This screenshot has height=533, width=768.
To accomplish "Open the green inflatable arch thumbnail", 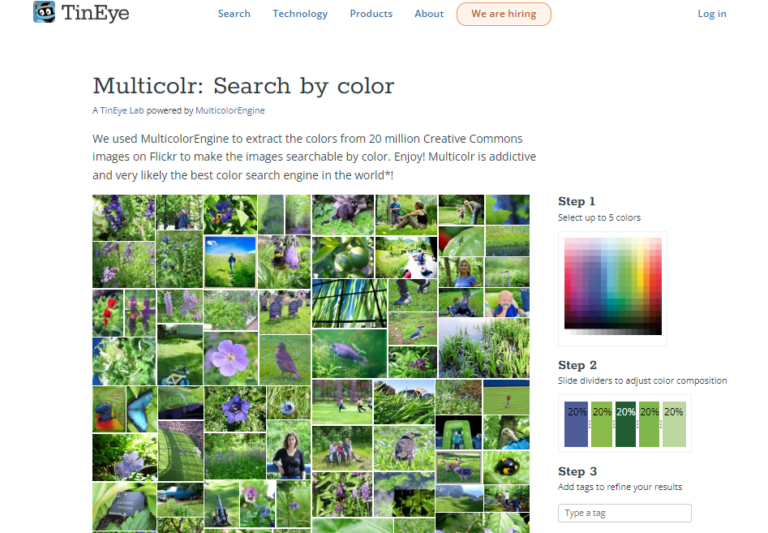I will [x=458, y=433].
